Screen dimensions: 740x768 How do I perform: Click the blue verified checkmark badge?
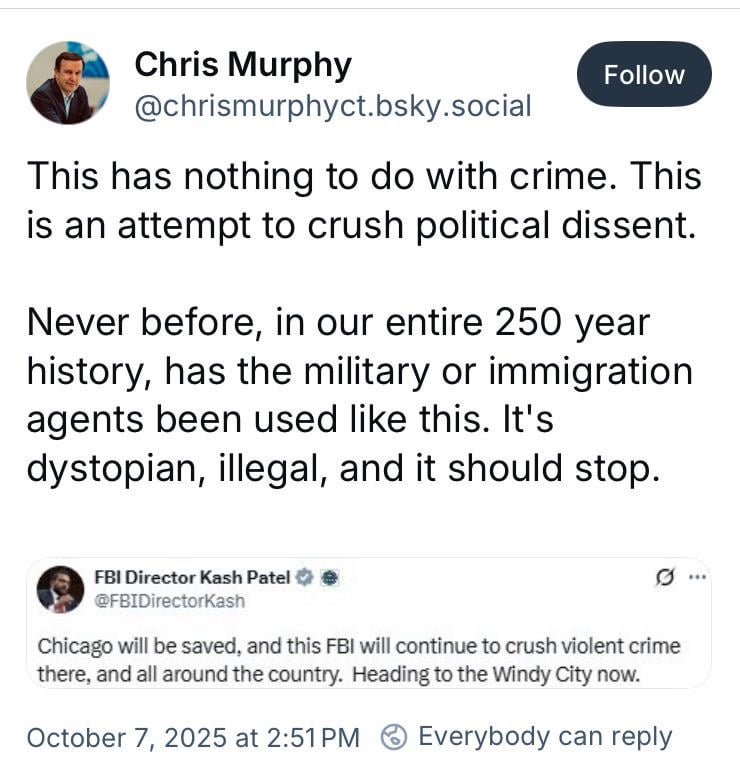(307, 577)
